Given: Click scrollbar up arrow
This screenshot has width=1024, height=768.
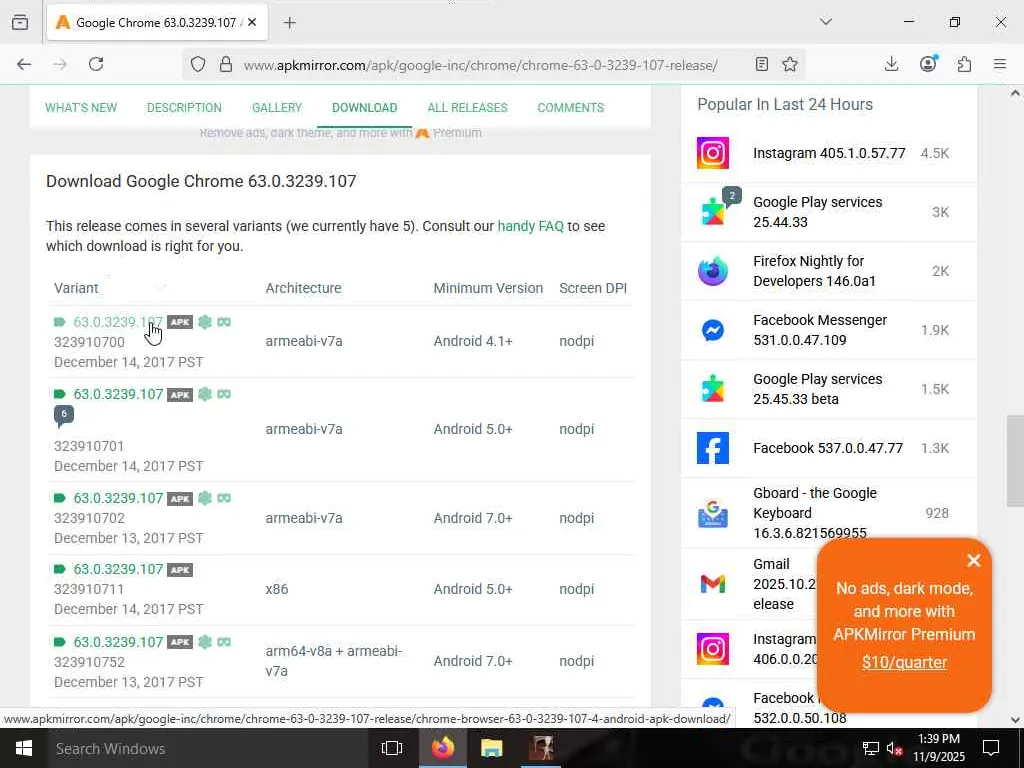Looking at the screenshot, I should click(x=1015, y=93).
